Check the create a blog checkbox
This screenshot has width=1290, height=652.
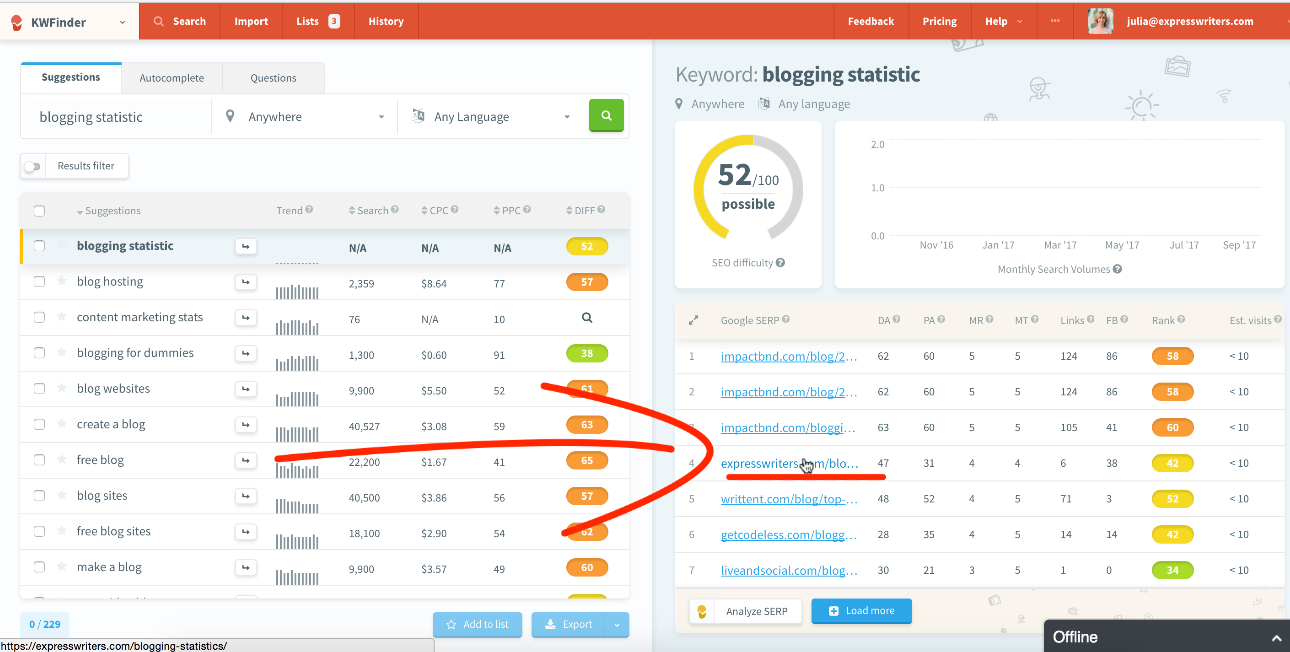(39, 424)
